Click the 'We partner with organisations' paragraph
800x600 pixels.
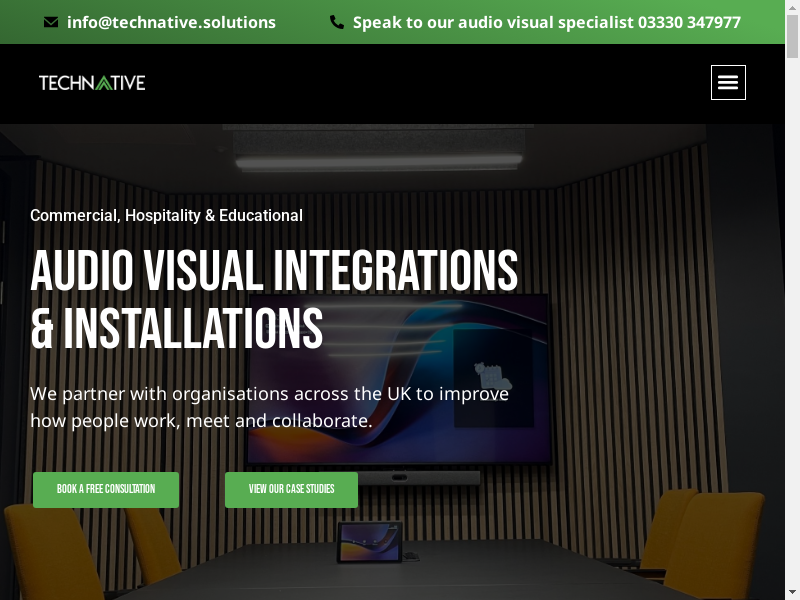coord(269,407)
